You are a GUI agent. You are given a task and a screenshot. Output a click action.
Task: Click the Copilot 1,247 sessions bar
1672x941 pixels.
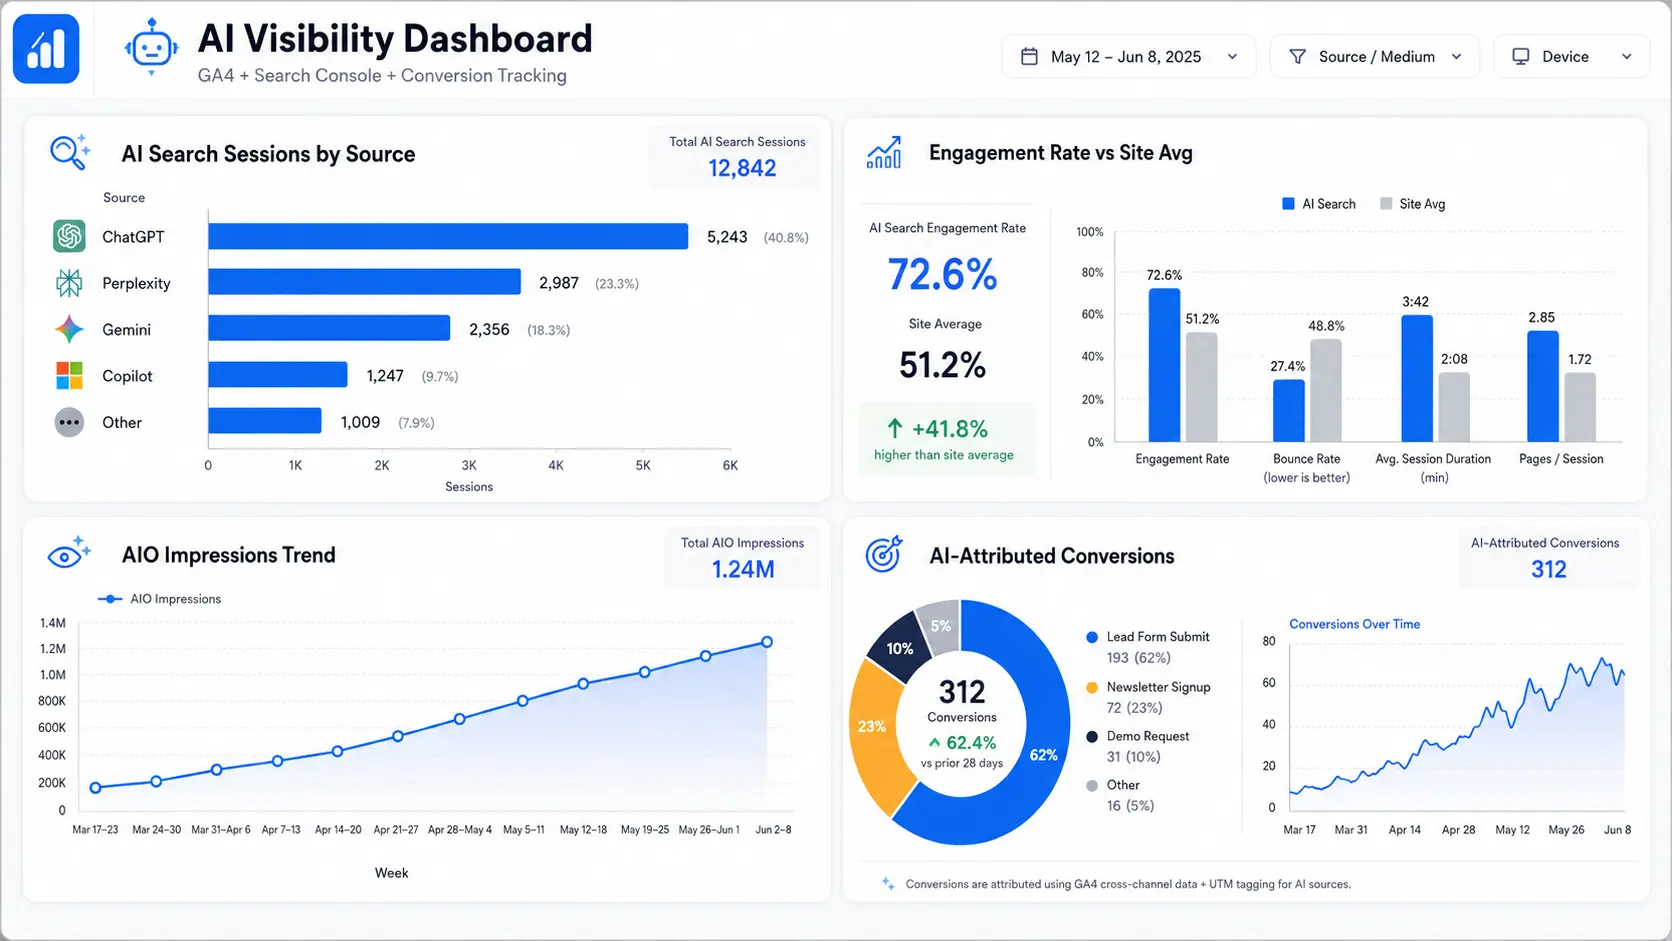278,375
